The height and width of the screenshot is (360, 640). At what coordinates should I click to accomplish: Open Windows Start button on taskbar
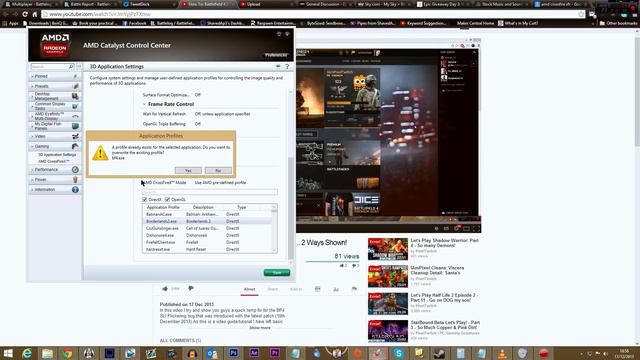[x=8, y=353]
